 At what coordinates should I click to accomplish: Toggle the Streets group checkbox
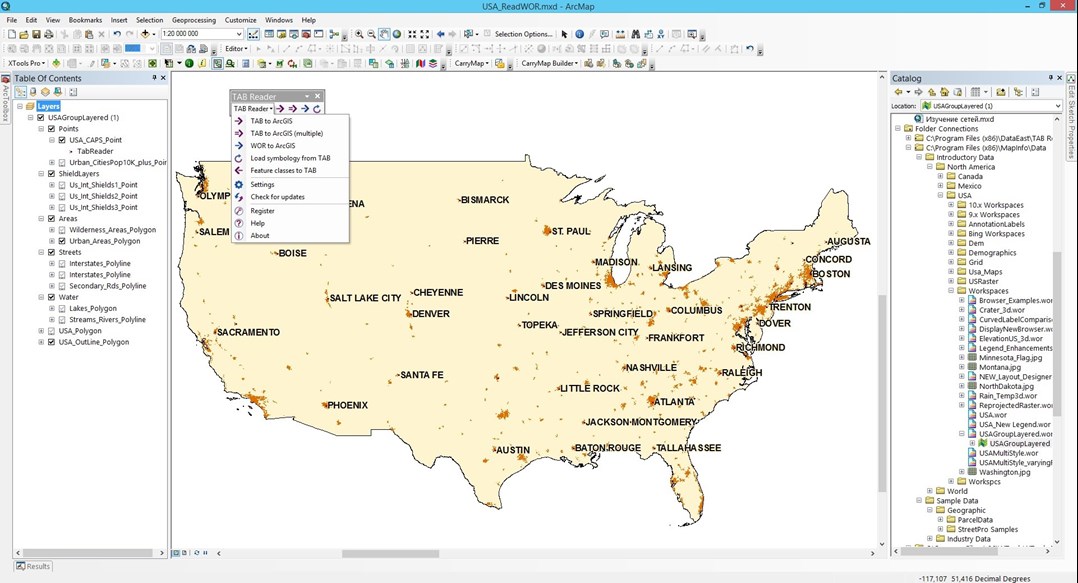(52, 252)
